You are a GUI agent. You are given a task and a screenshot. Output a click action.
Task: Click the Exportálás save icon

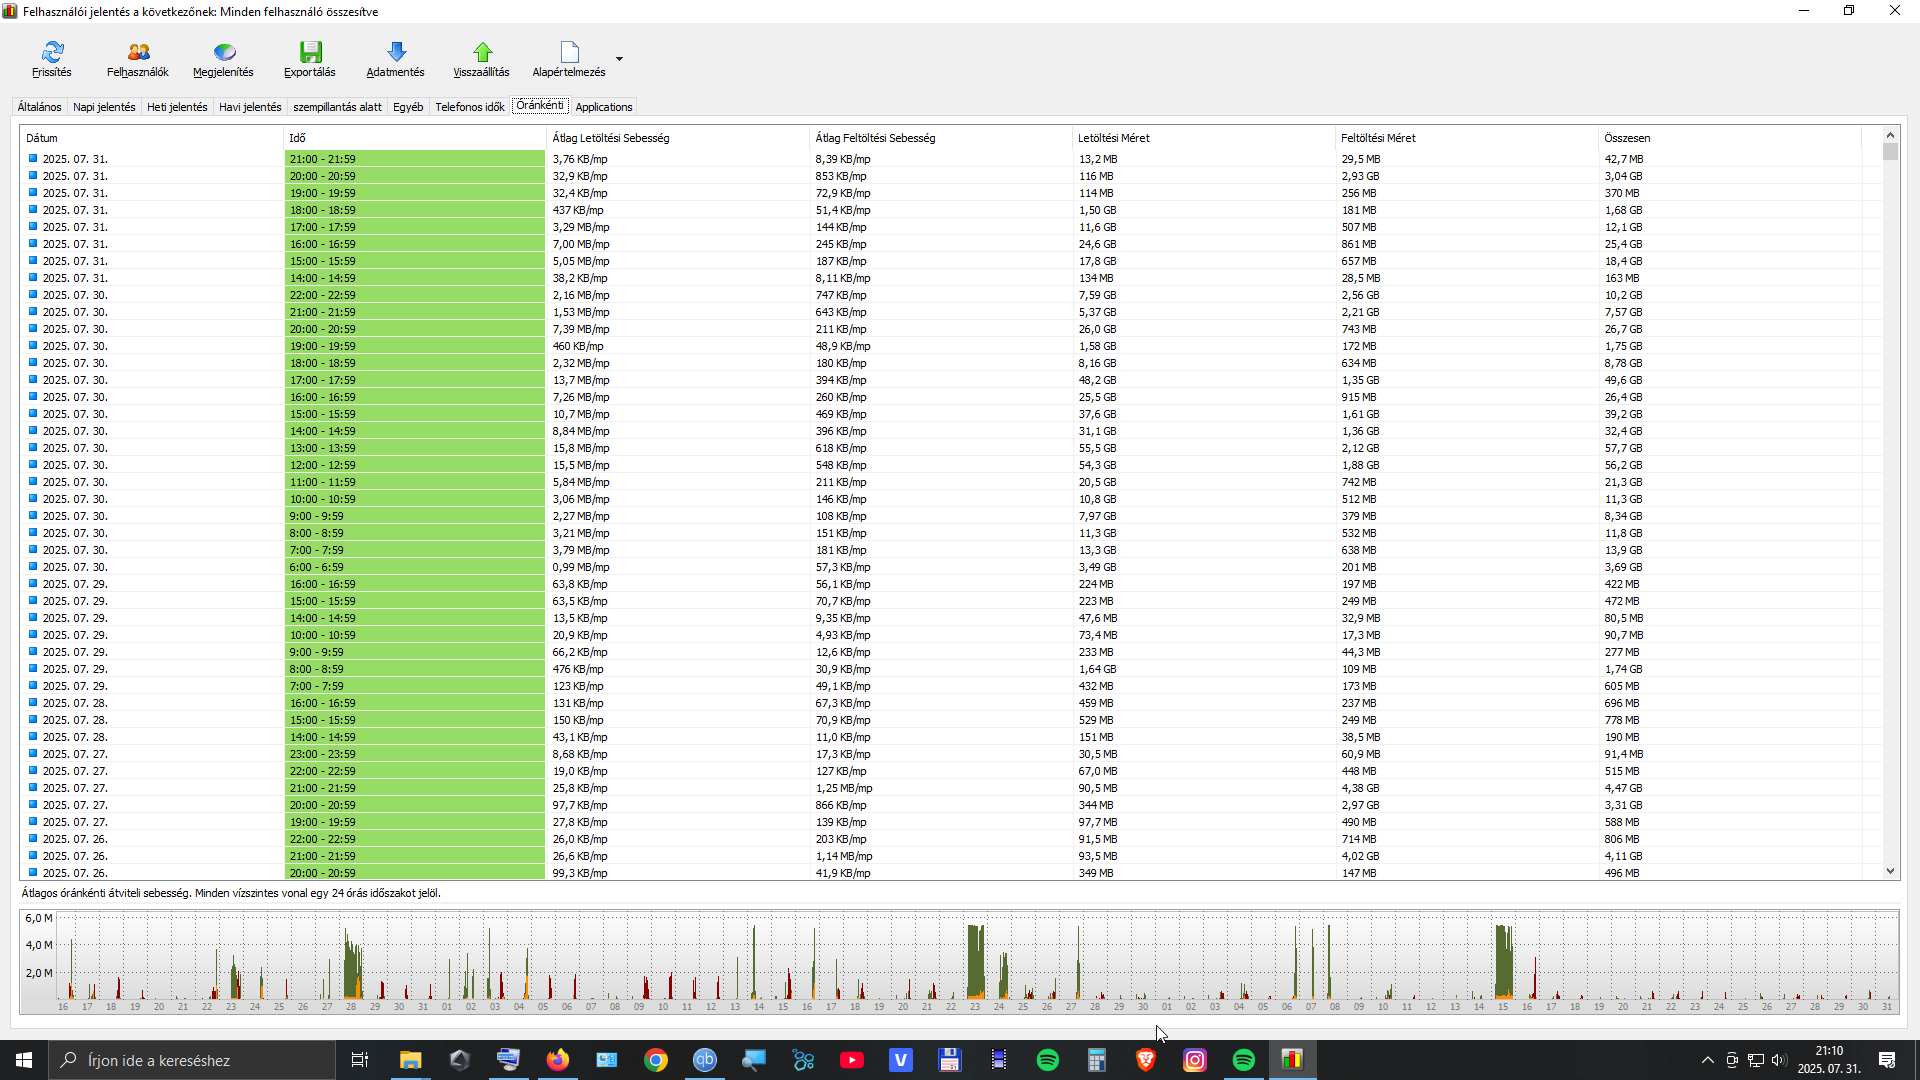[310, 52]
